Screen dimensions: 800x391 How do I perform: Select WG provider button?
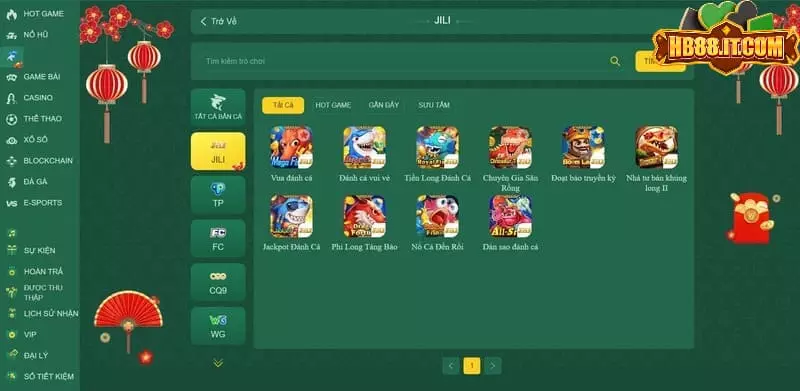coord(218,326)
